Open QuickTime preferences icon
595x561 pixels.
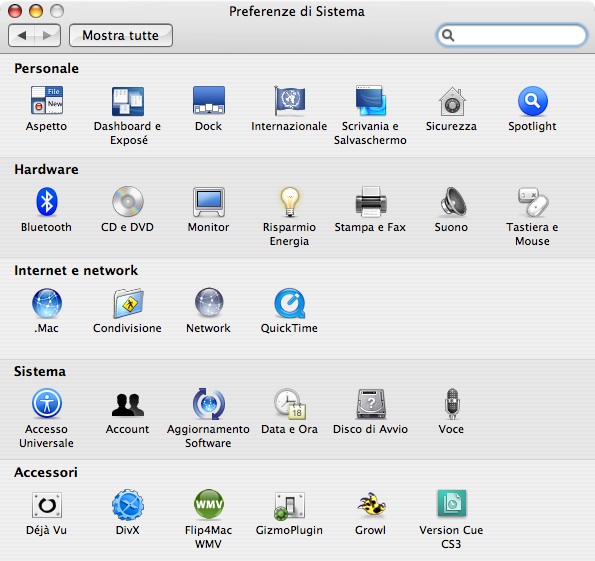tap(290, 303)
